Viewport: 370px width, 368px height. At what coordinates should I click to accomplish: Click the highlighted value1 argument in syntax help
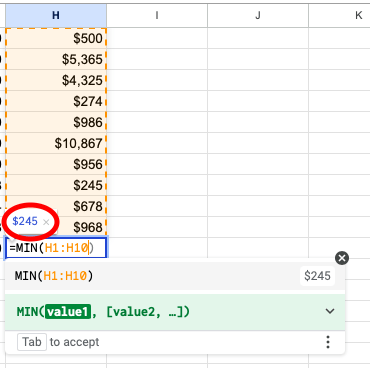[68, 312]
